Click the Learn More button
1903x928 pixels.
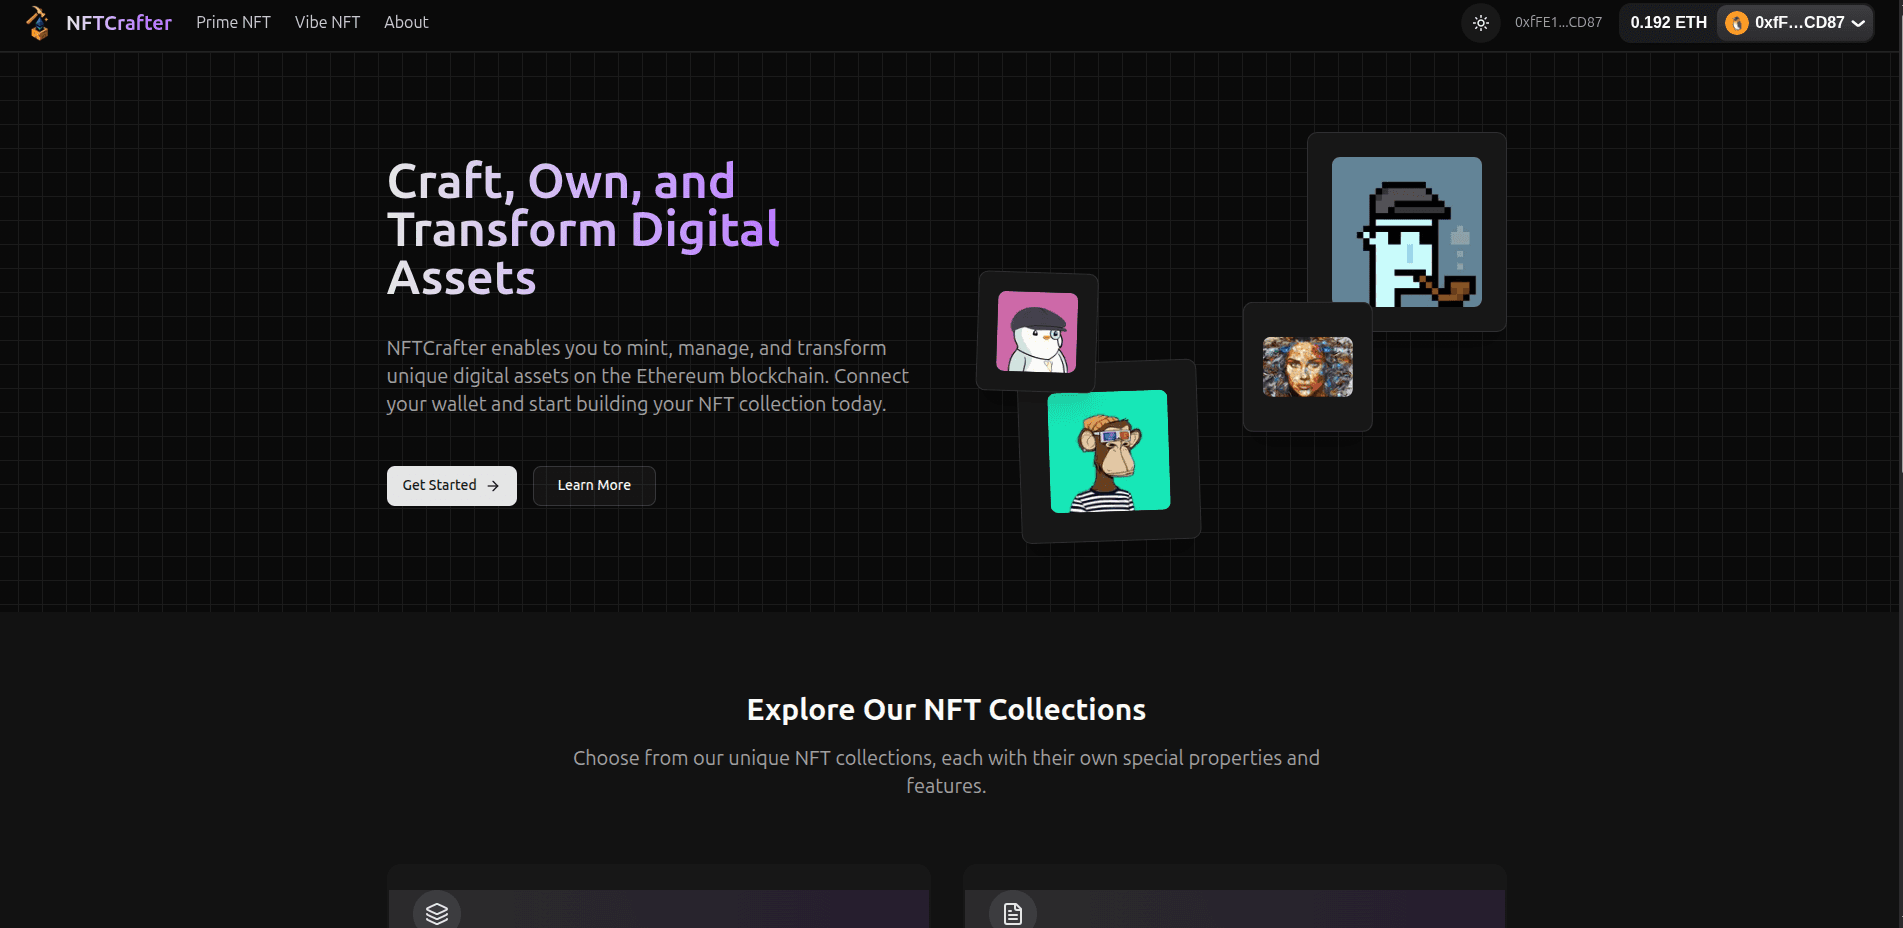(x=593, y=486)
